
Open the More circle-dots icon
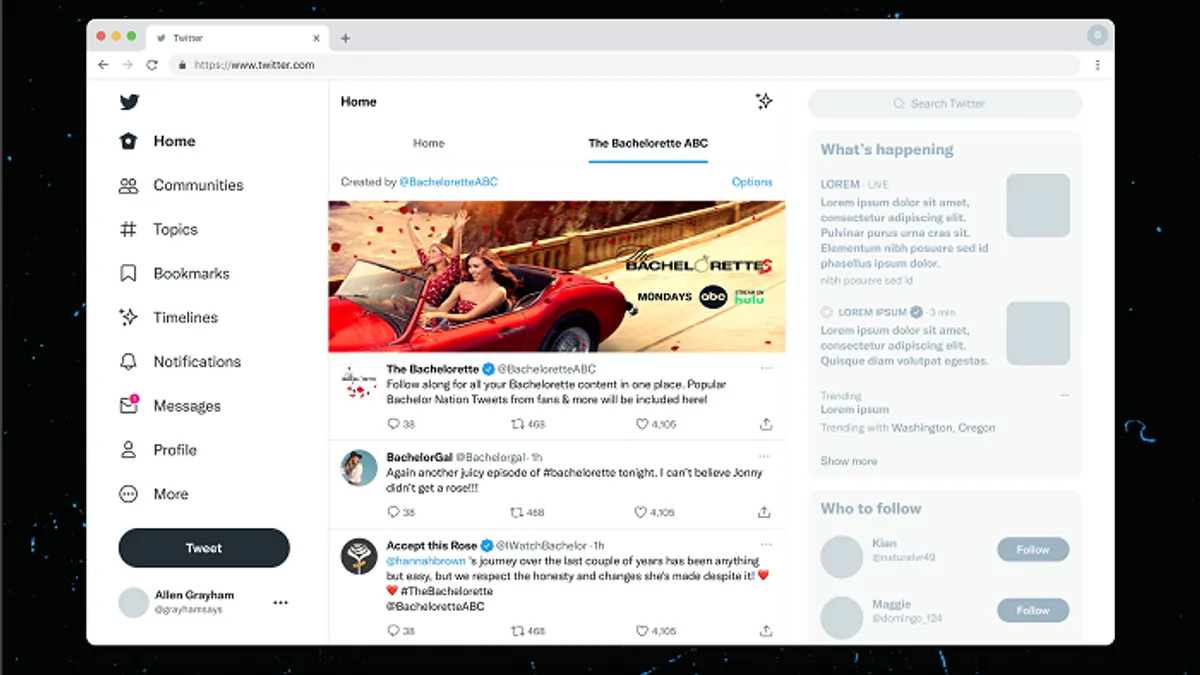point(128,494)
